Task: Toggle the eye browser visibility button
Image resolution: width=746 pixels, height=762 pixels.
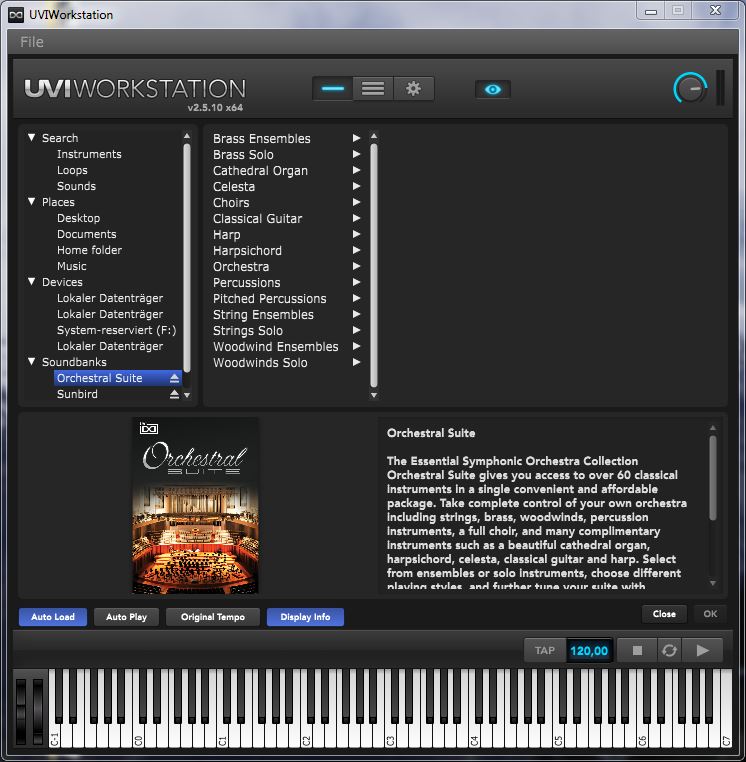Action: 492,89
